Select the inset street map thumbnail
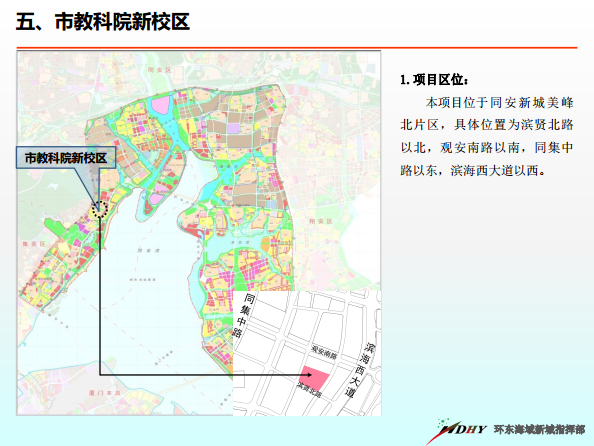This screenshot has width=594, height=446. (307, 353)
